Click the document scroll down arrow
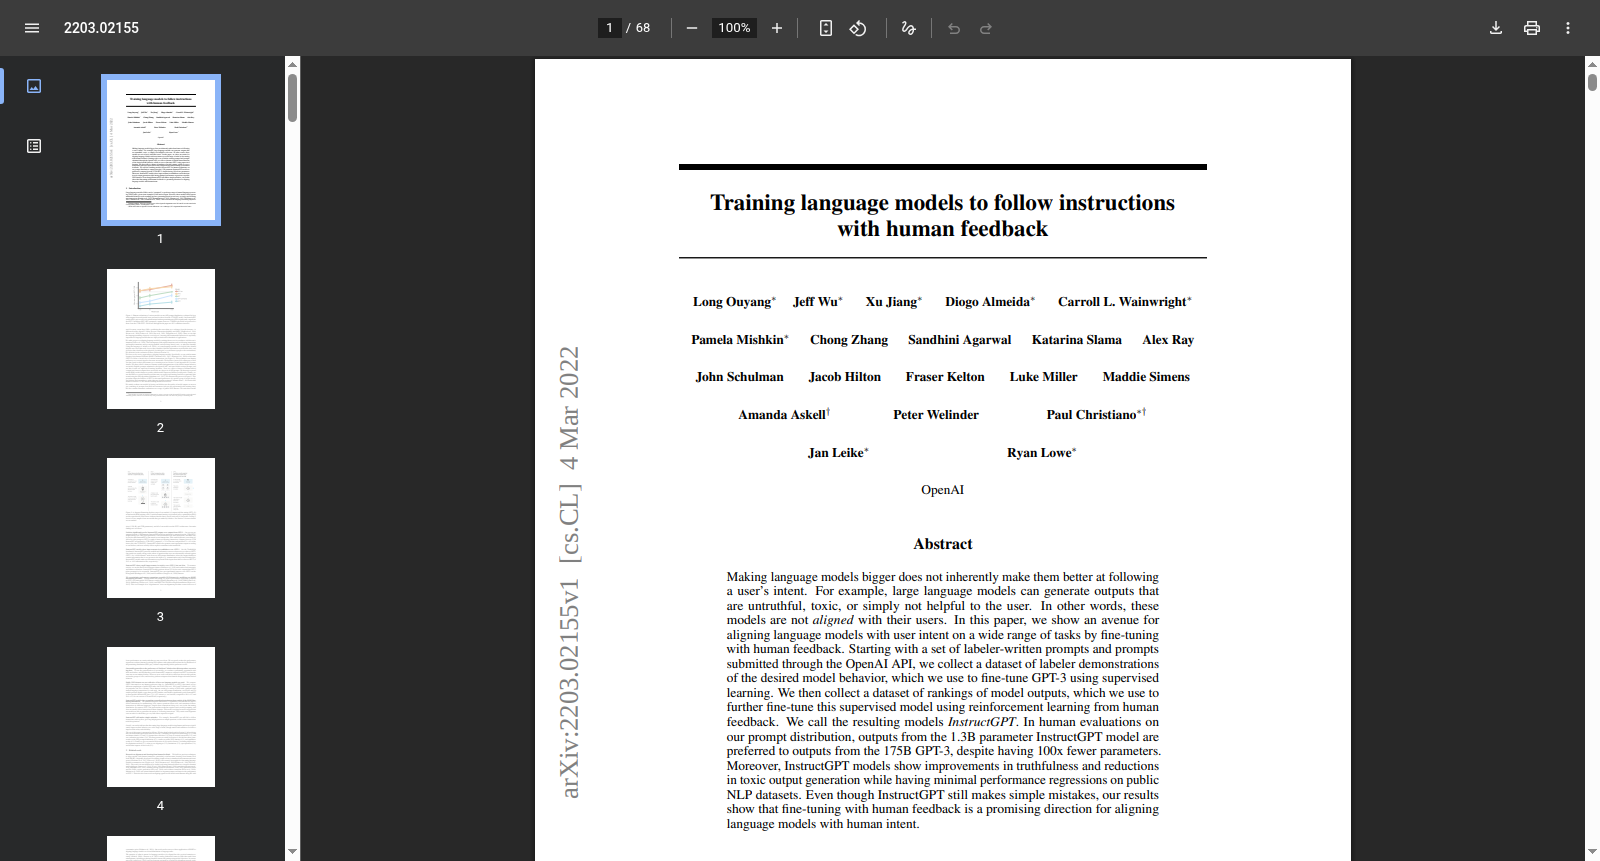 tap(1592, 852)
